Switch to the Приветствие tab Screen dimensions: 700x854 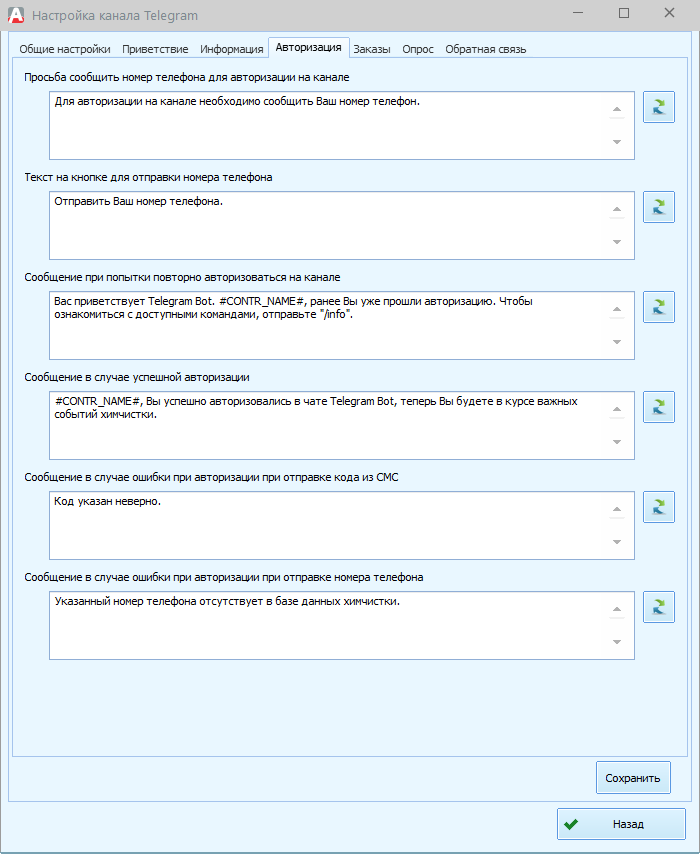coord(155,49)
